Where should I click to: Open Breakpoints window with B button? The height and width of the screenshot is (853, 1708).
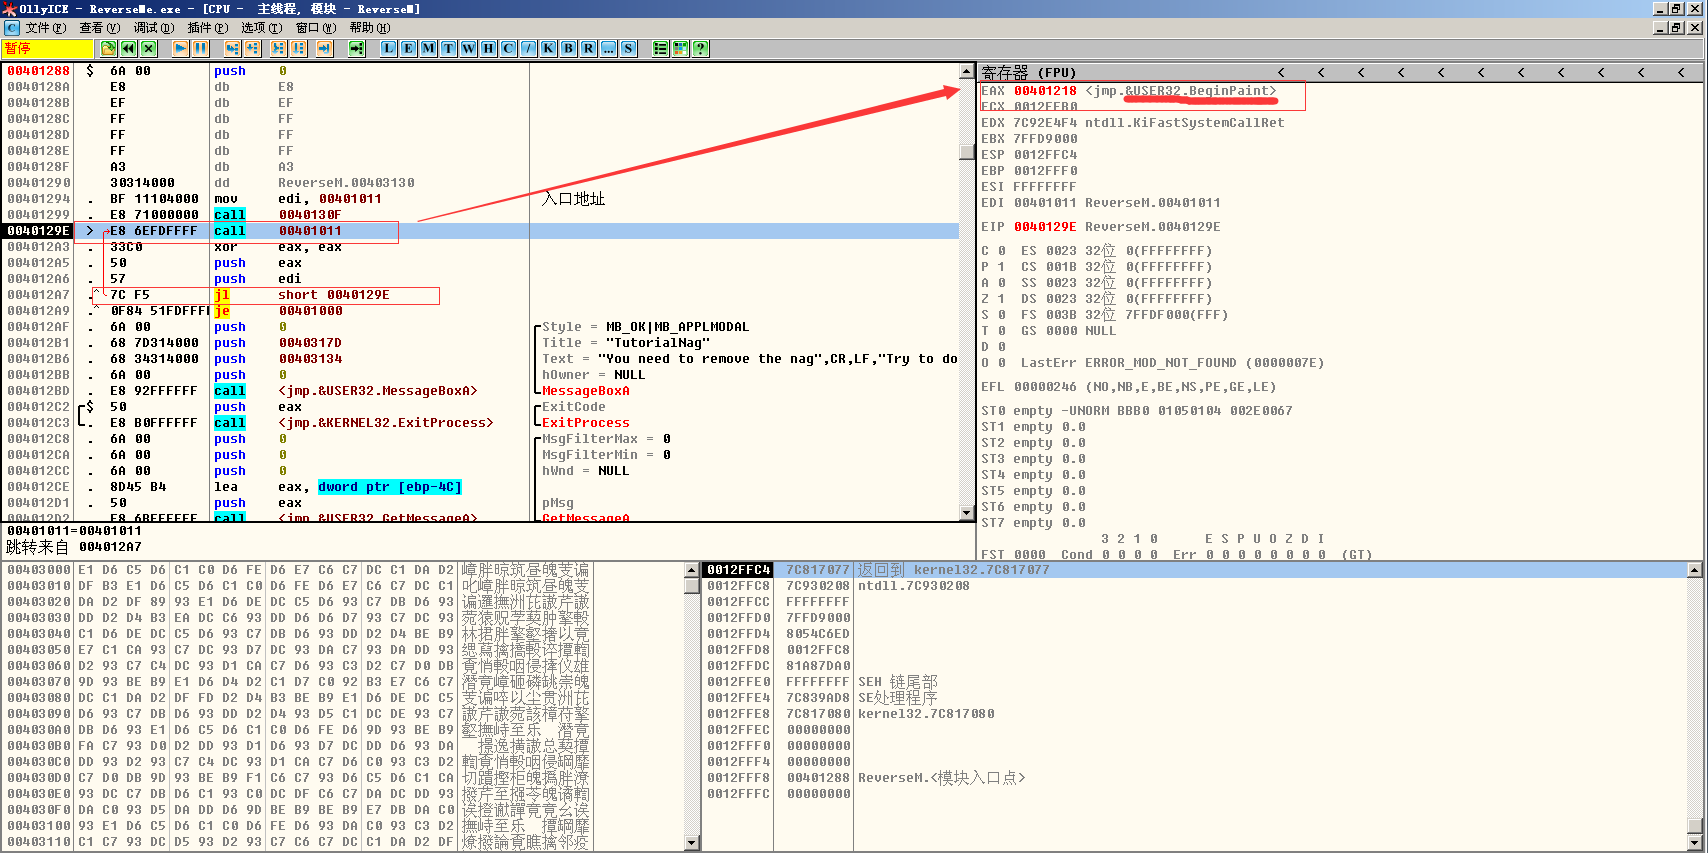point(568,48)
